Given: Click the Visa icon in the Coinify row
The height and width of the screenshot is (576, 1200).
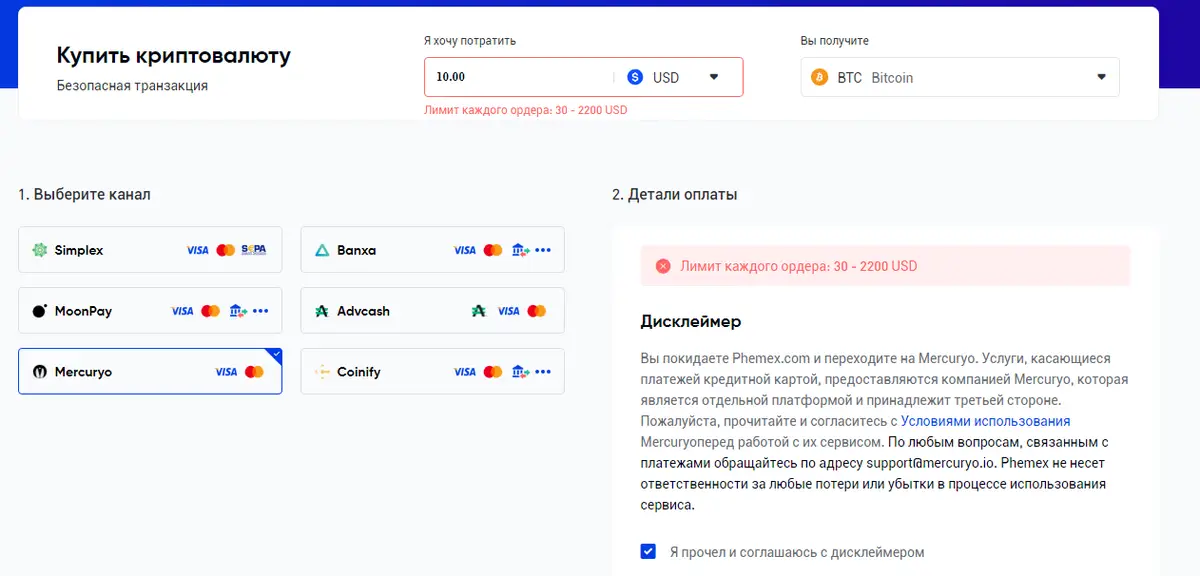Looking at the screenshot, I should [x=465, y=372].
